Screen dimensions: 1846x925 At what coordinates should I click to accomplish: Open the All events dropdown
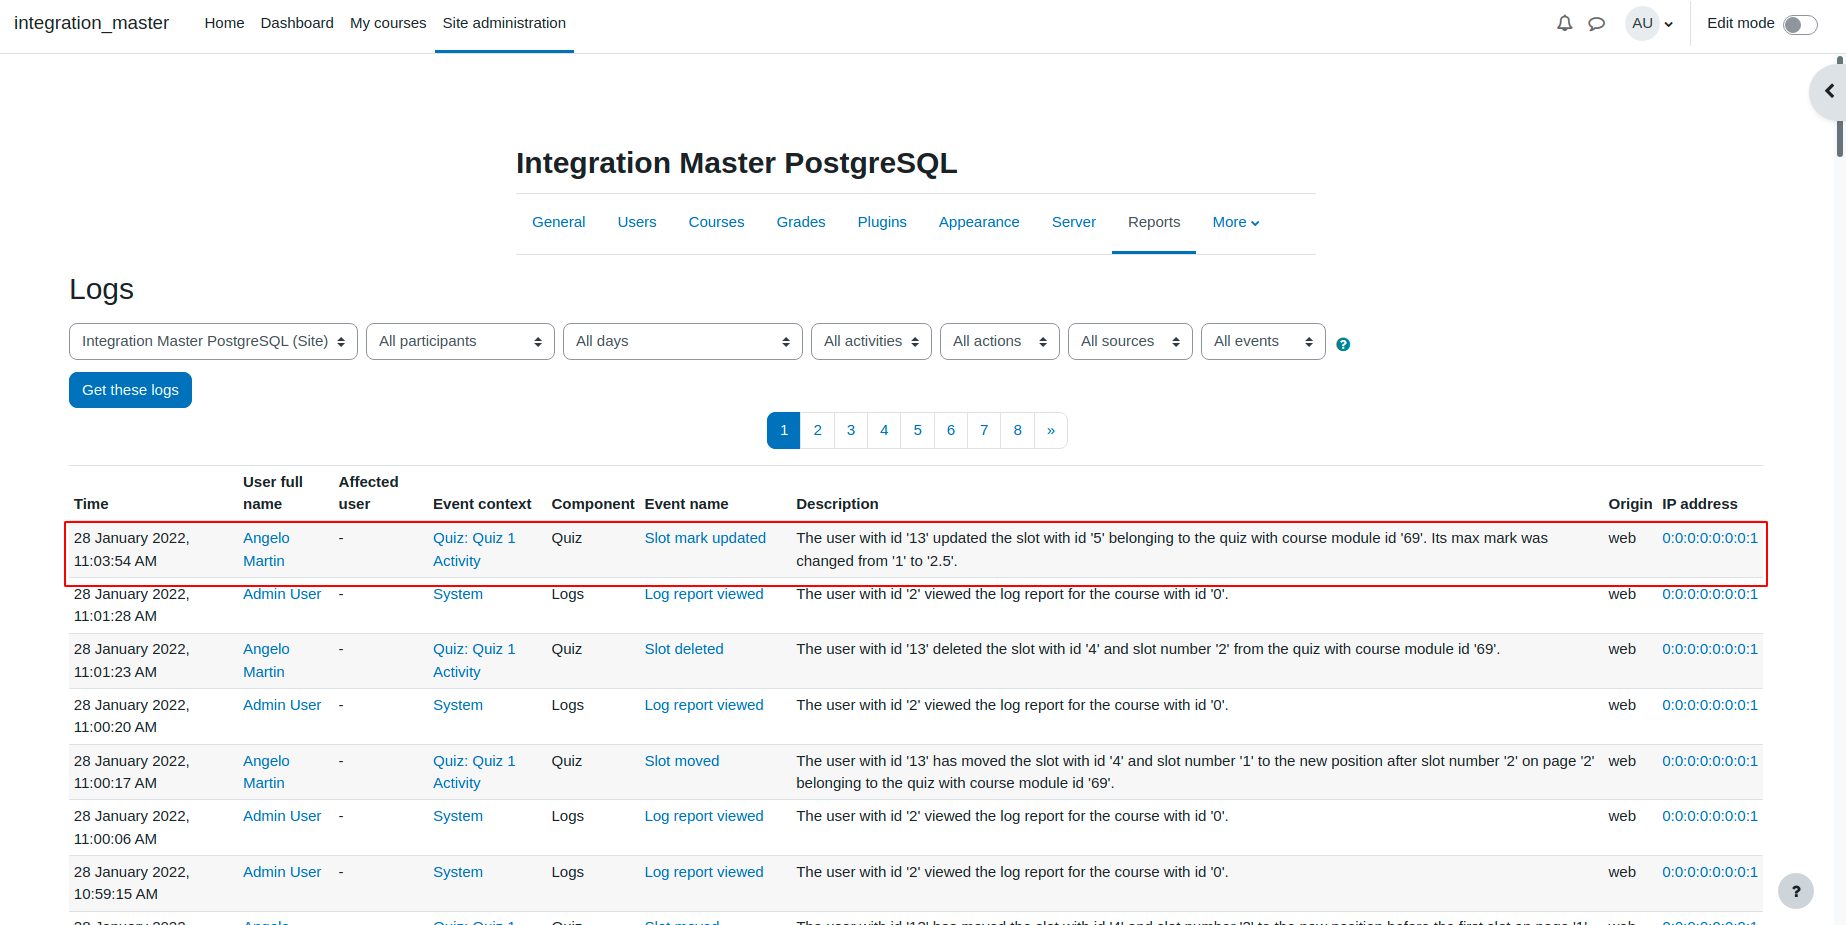coord(1263,341)
